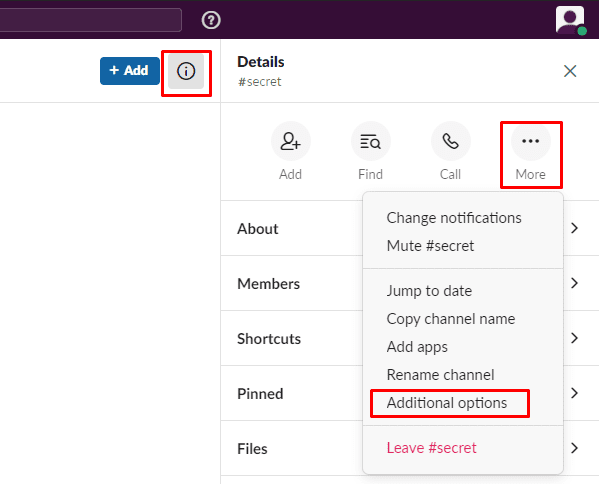Click the Shortcuts chevron arrow

click(574, 338)
